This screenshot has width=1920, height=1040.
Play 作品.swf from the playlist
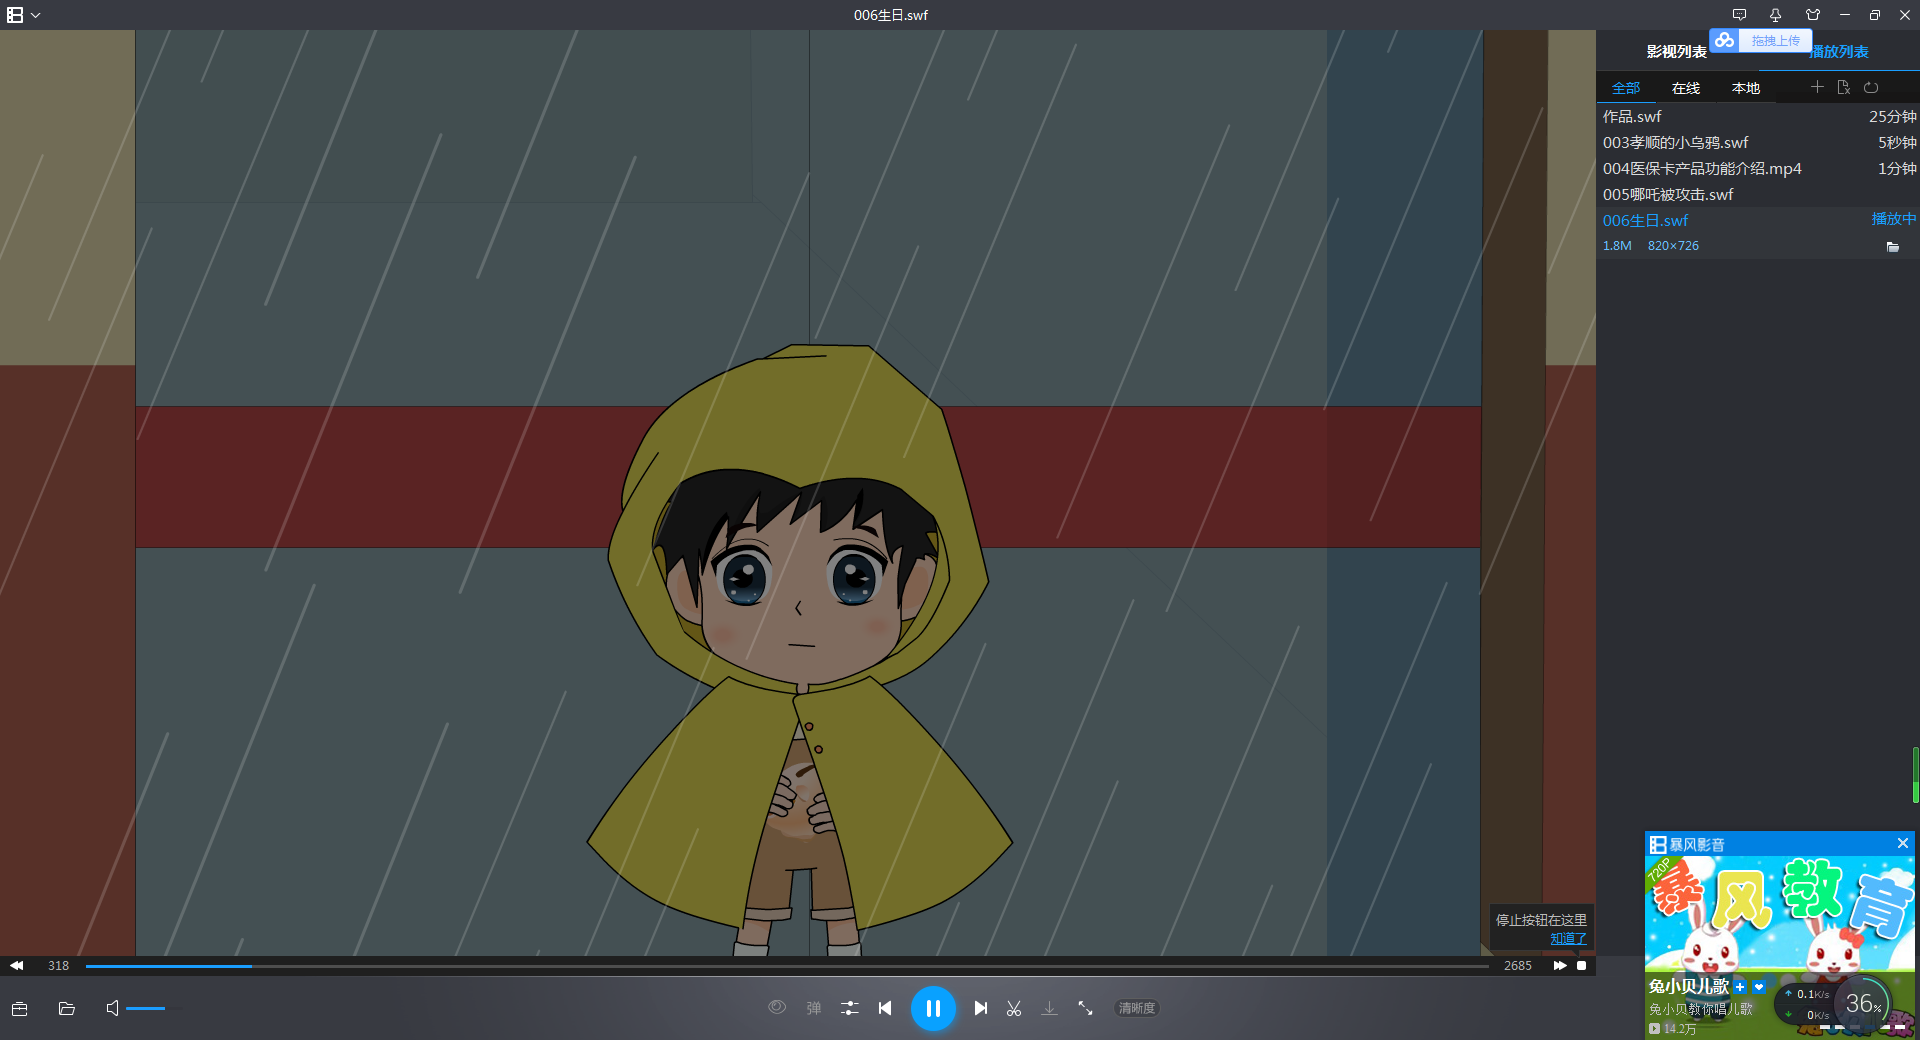click(1758, 117)
